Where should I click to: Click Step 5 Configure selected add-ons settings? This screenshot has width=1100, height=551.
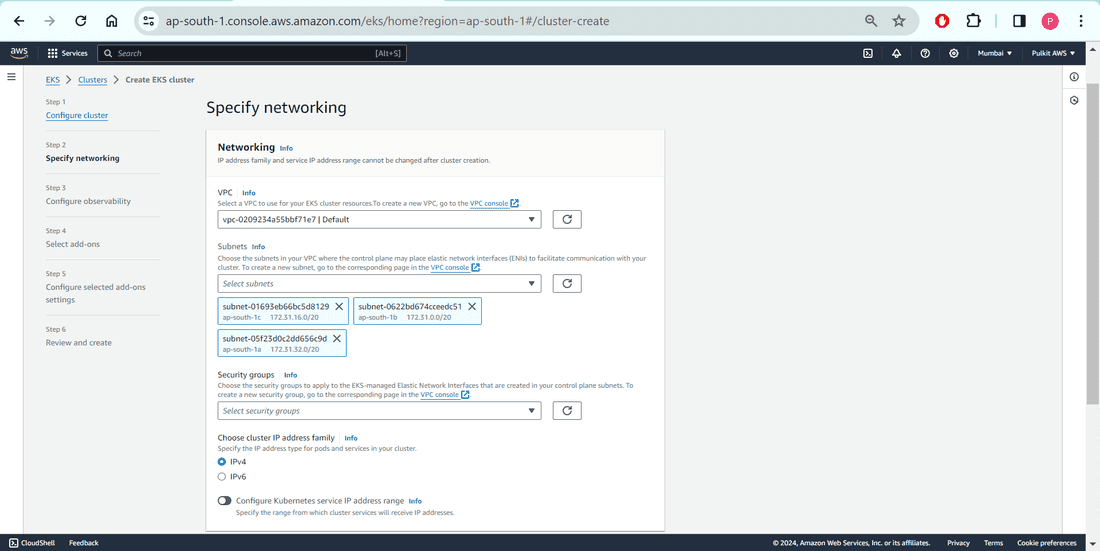pos(95,293)
